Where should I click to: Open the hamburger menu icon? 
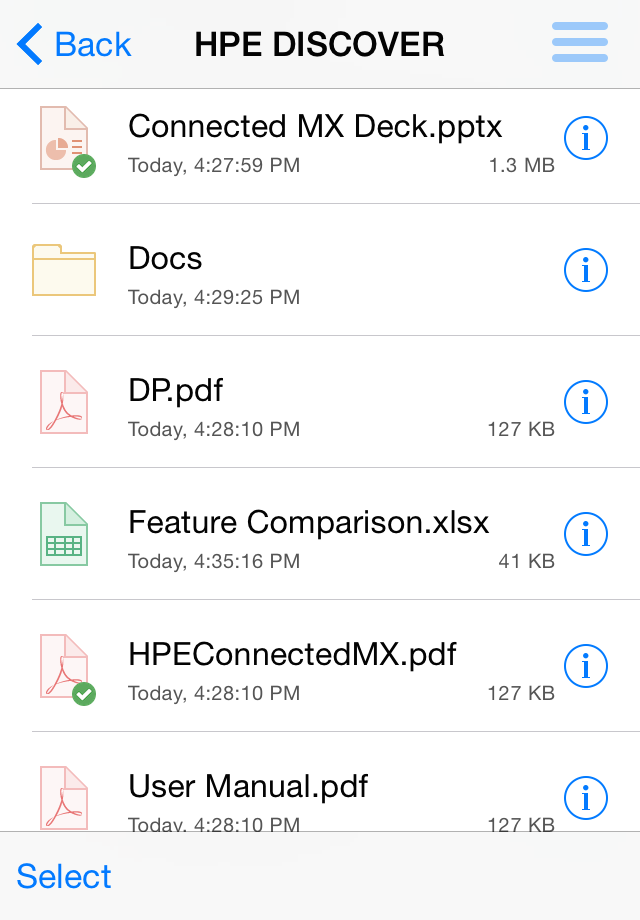click(580, 42)
